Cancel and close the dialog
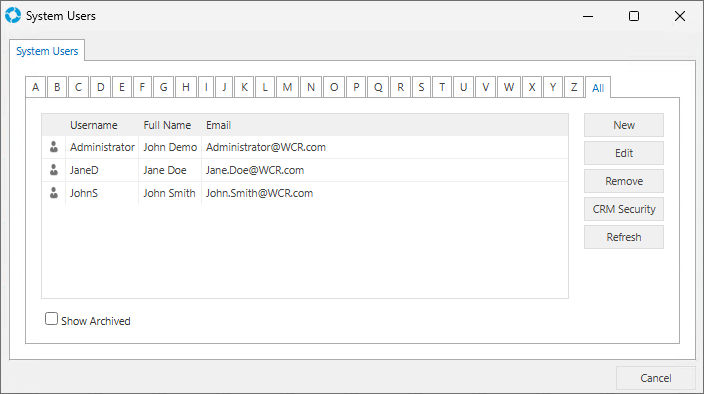The width and height of the screenshot is (704, 394). tap(656, 378)
